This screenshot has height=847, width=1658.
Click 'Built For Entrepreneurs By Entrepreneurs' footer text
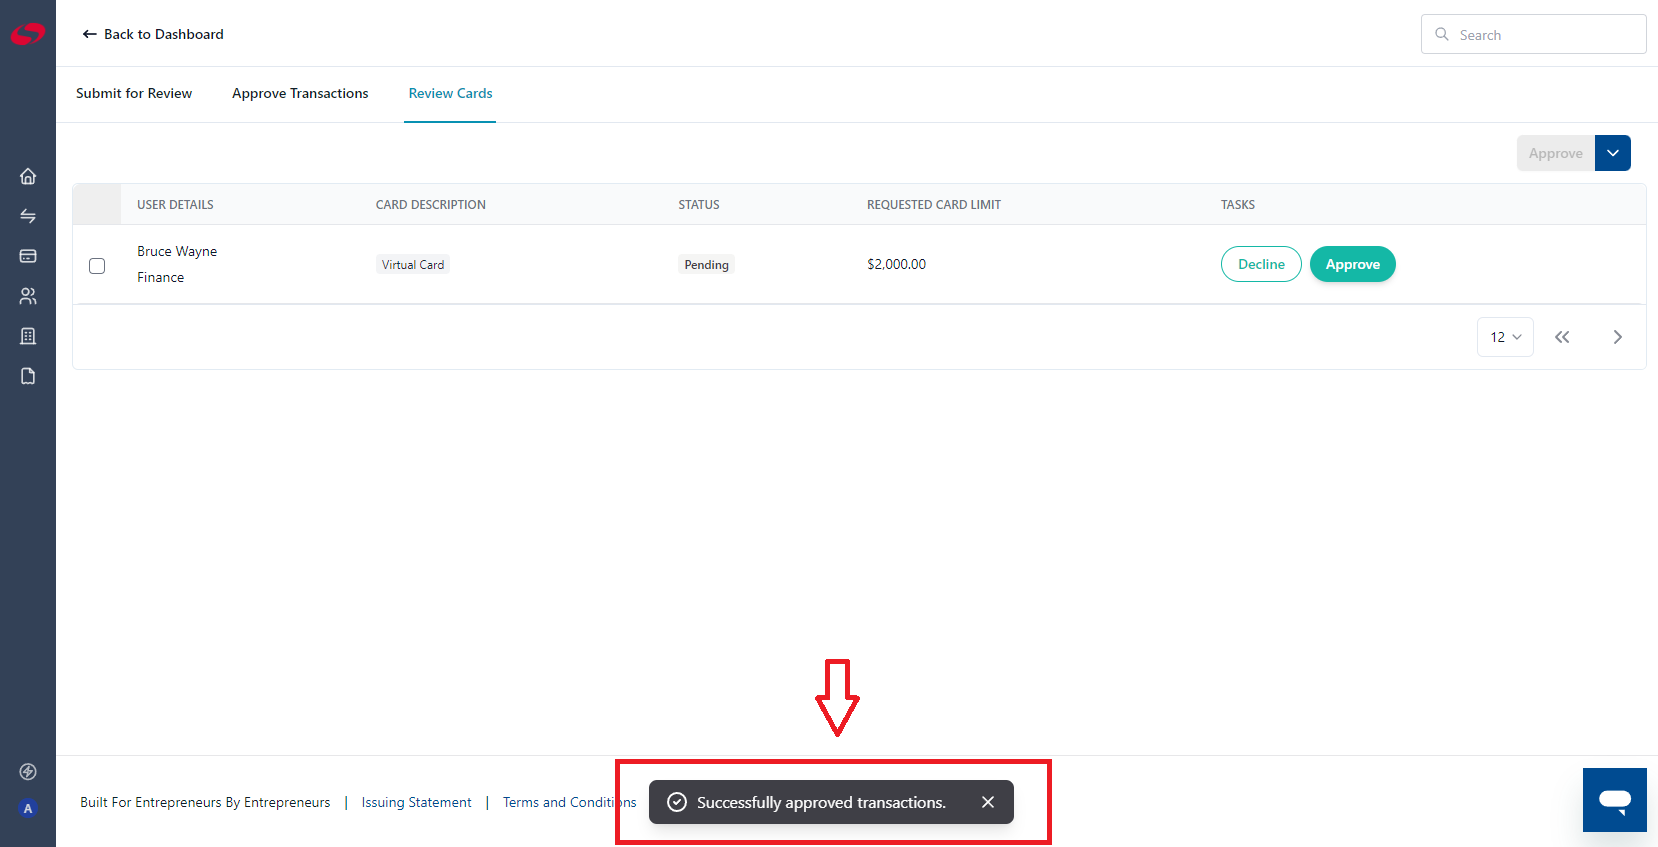point(205,802)
